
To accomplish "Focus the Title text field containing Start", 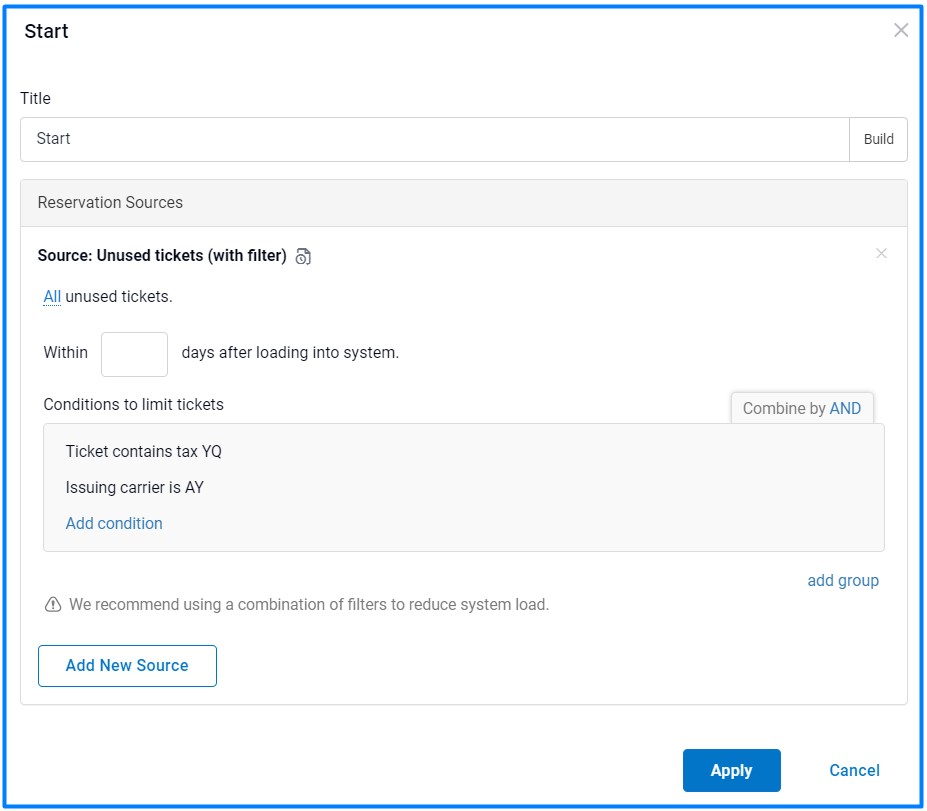I will pyautogui.click(x=434, y=139).
